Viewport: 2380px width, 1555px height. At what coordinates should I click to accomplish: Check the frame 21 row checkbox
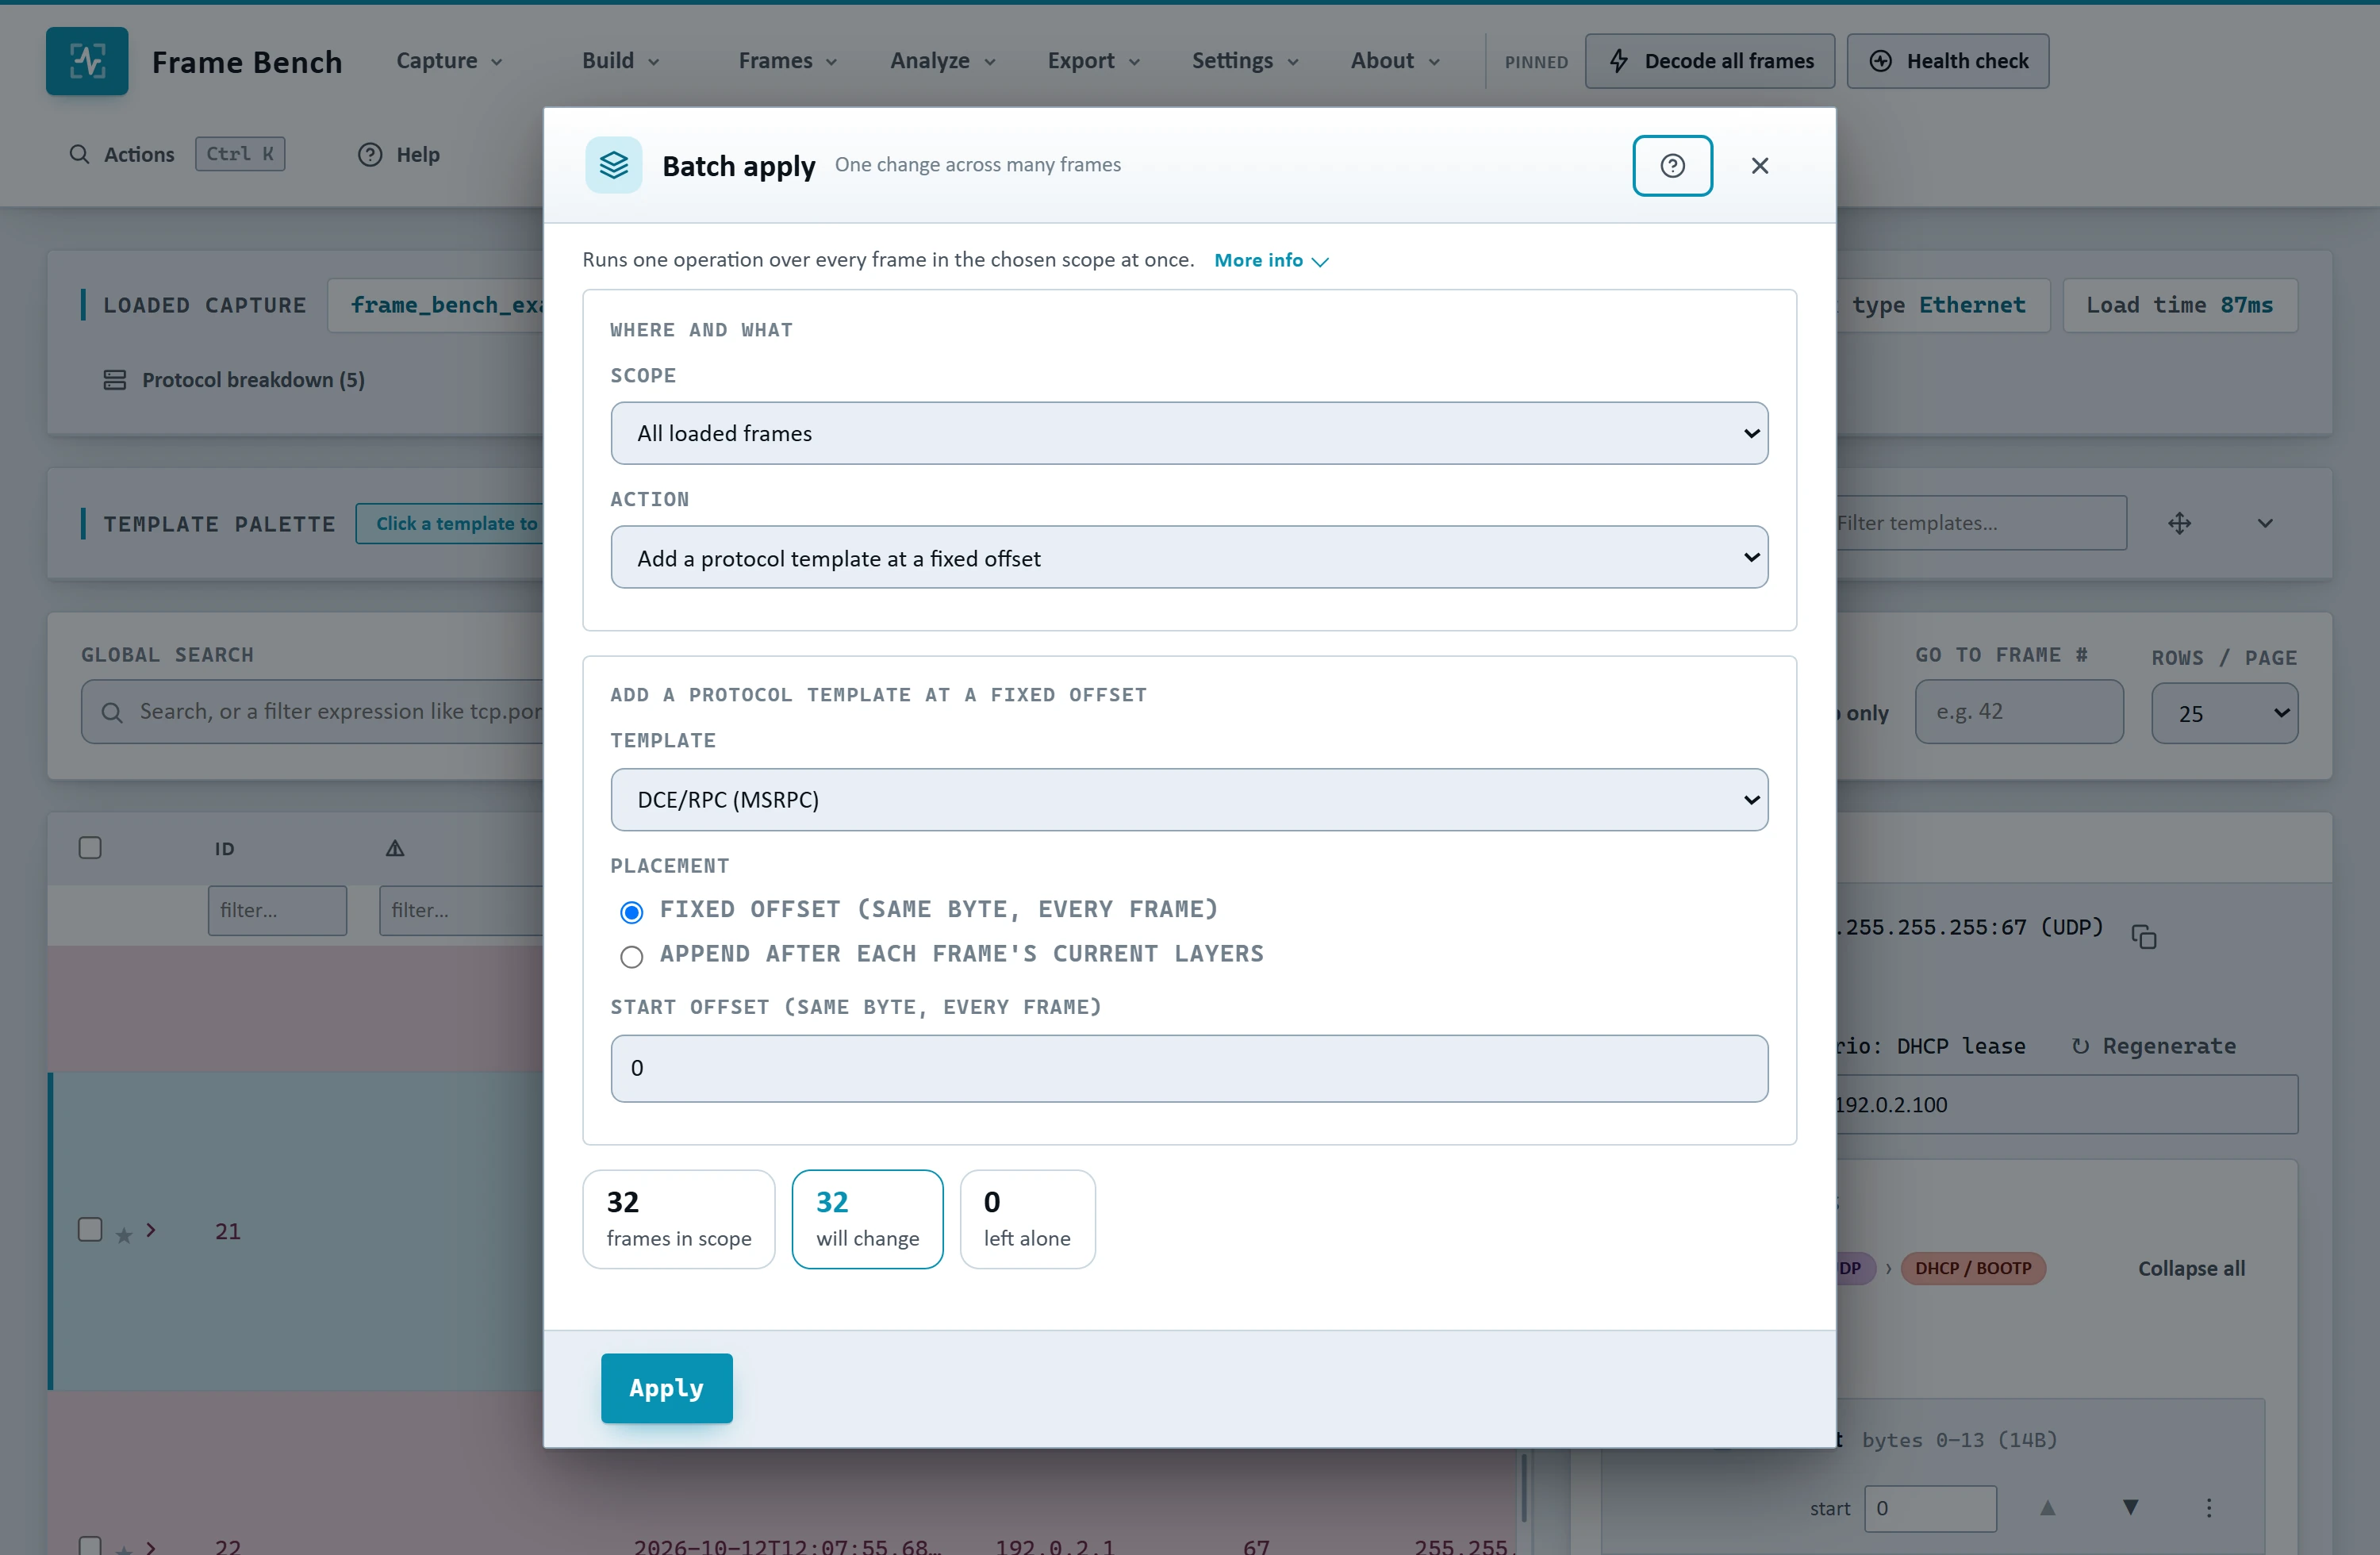point(90,1229)
